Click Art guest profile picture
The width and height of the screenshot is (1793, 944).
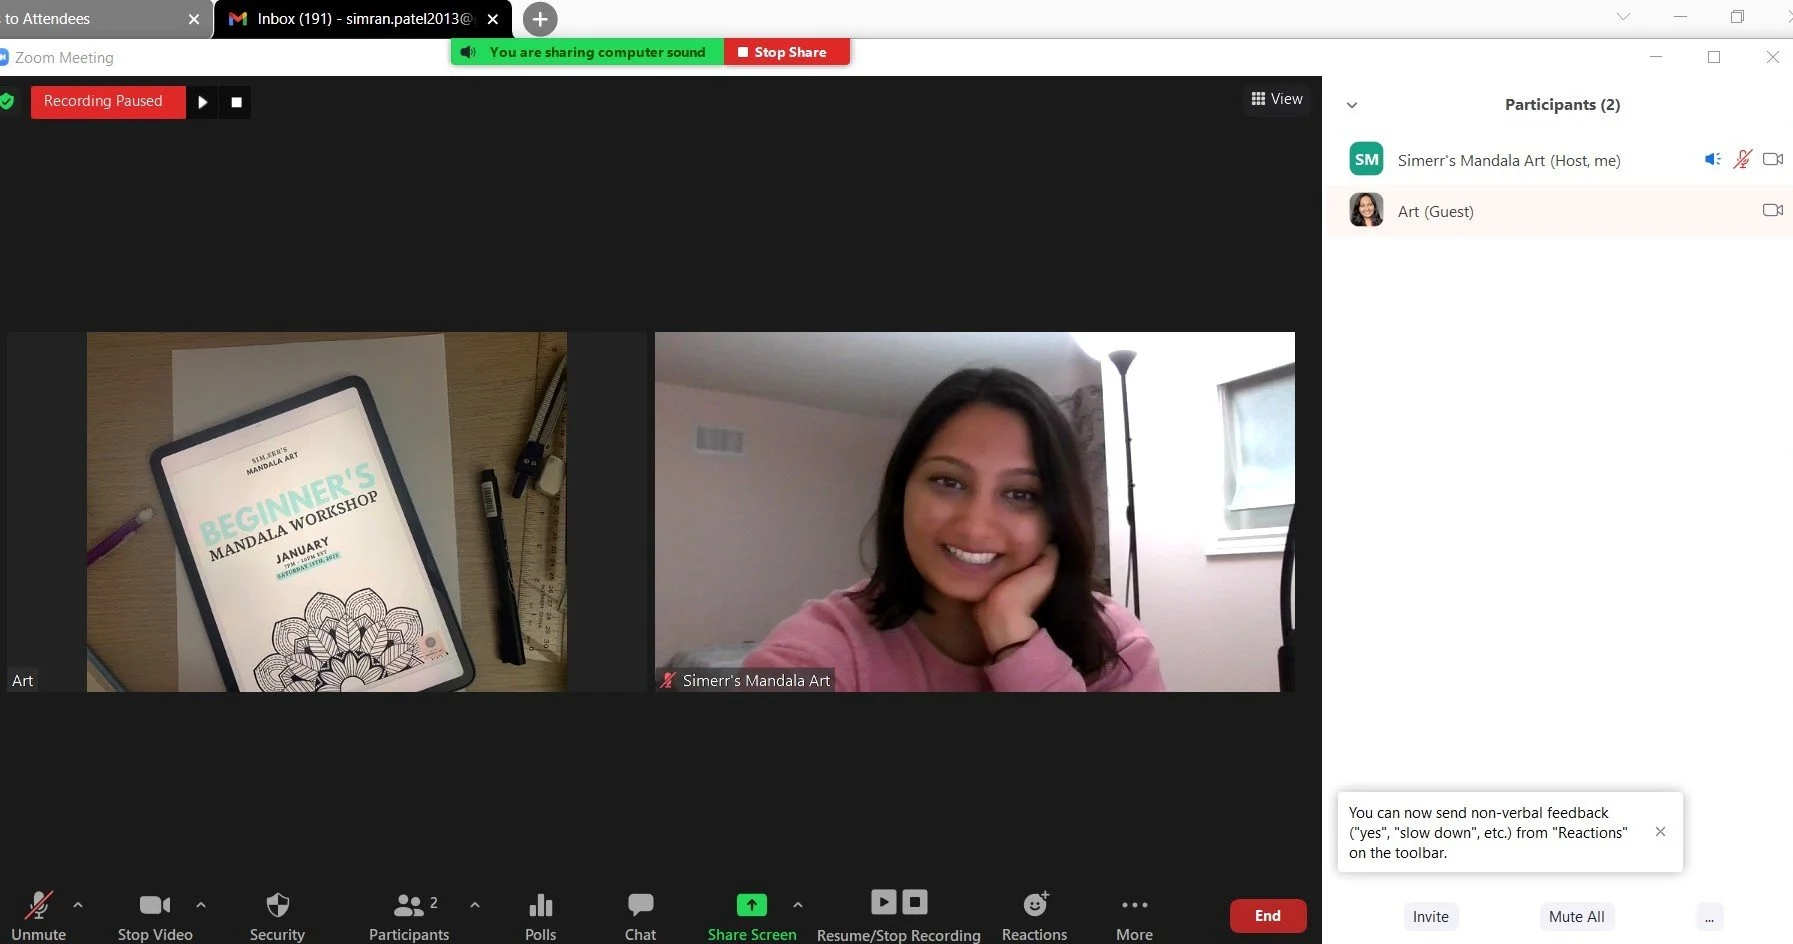coord(1366,210)
